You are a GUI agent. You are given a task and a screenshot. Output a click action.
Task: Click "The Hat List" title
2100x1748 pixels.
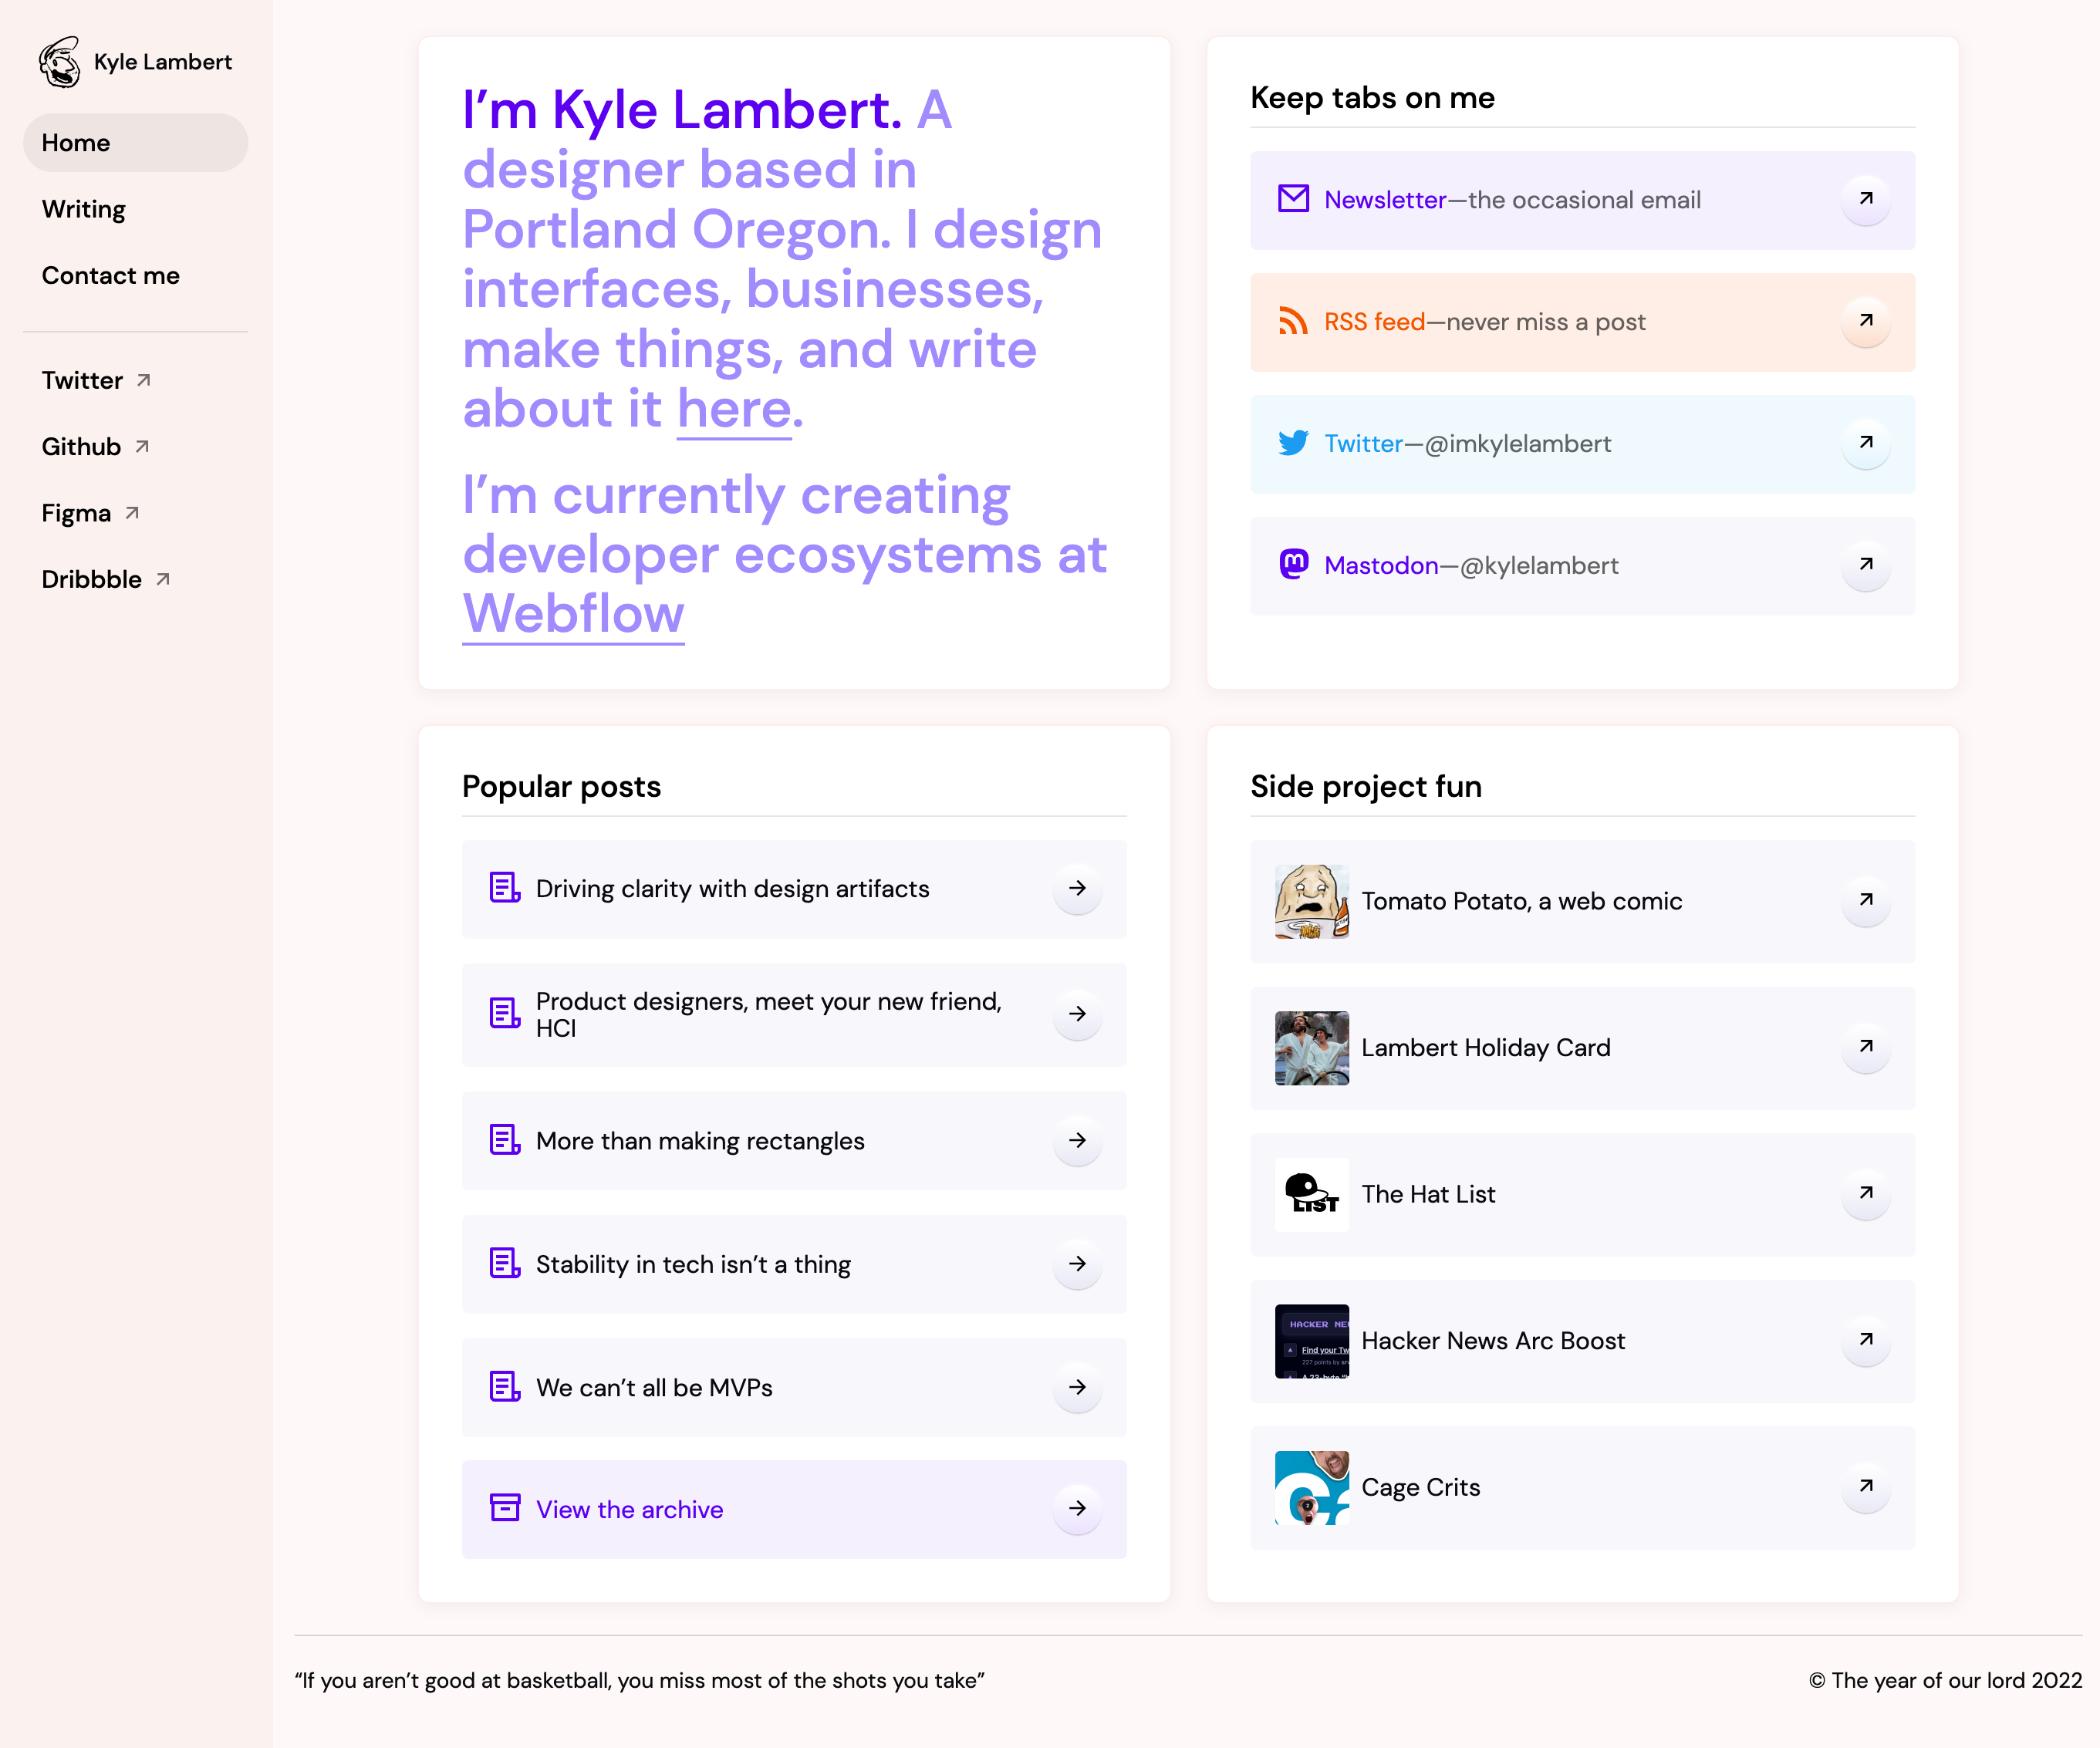point(1428,1194)
